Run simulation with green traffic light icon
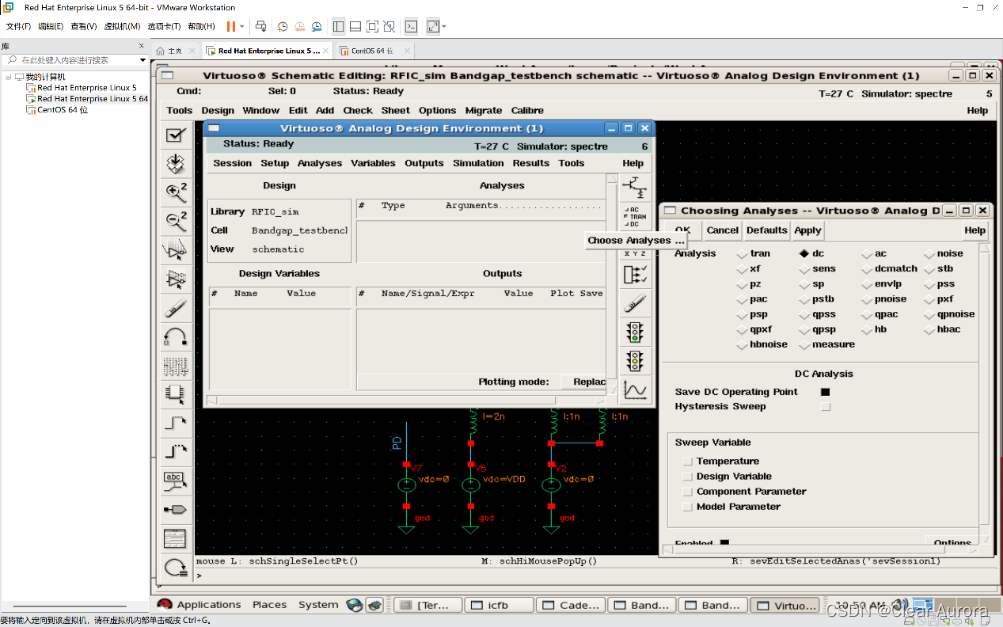This screenshot has height=627, width=1003. click(635, 332)
